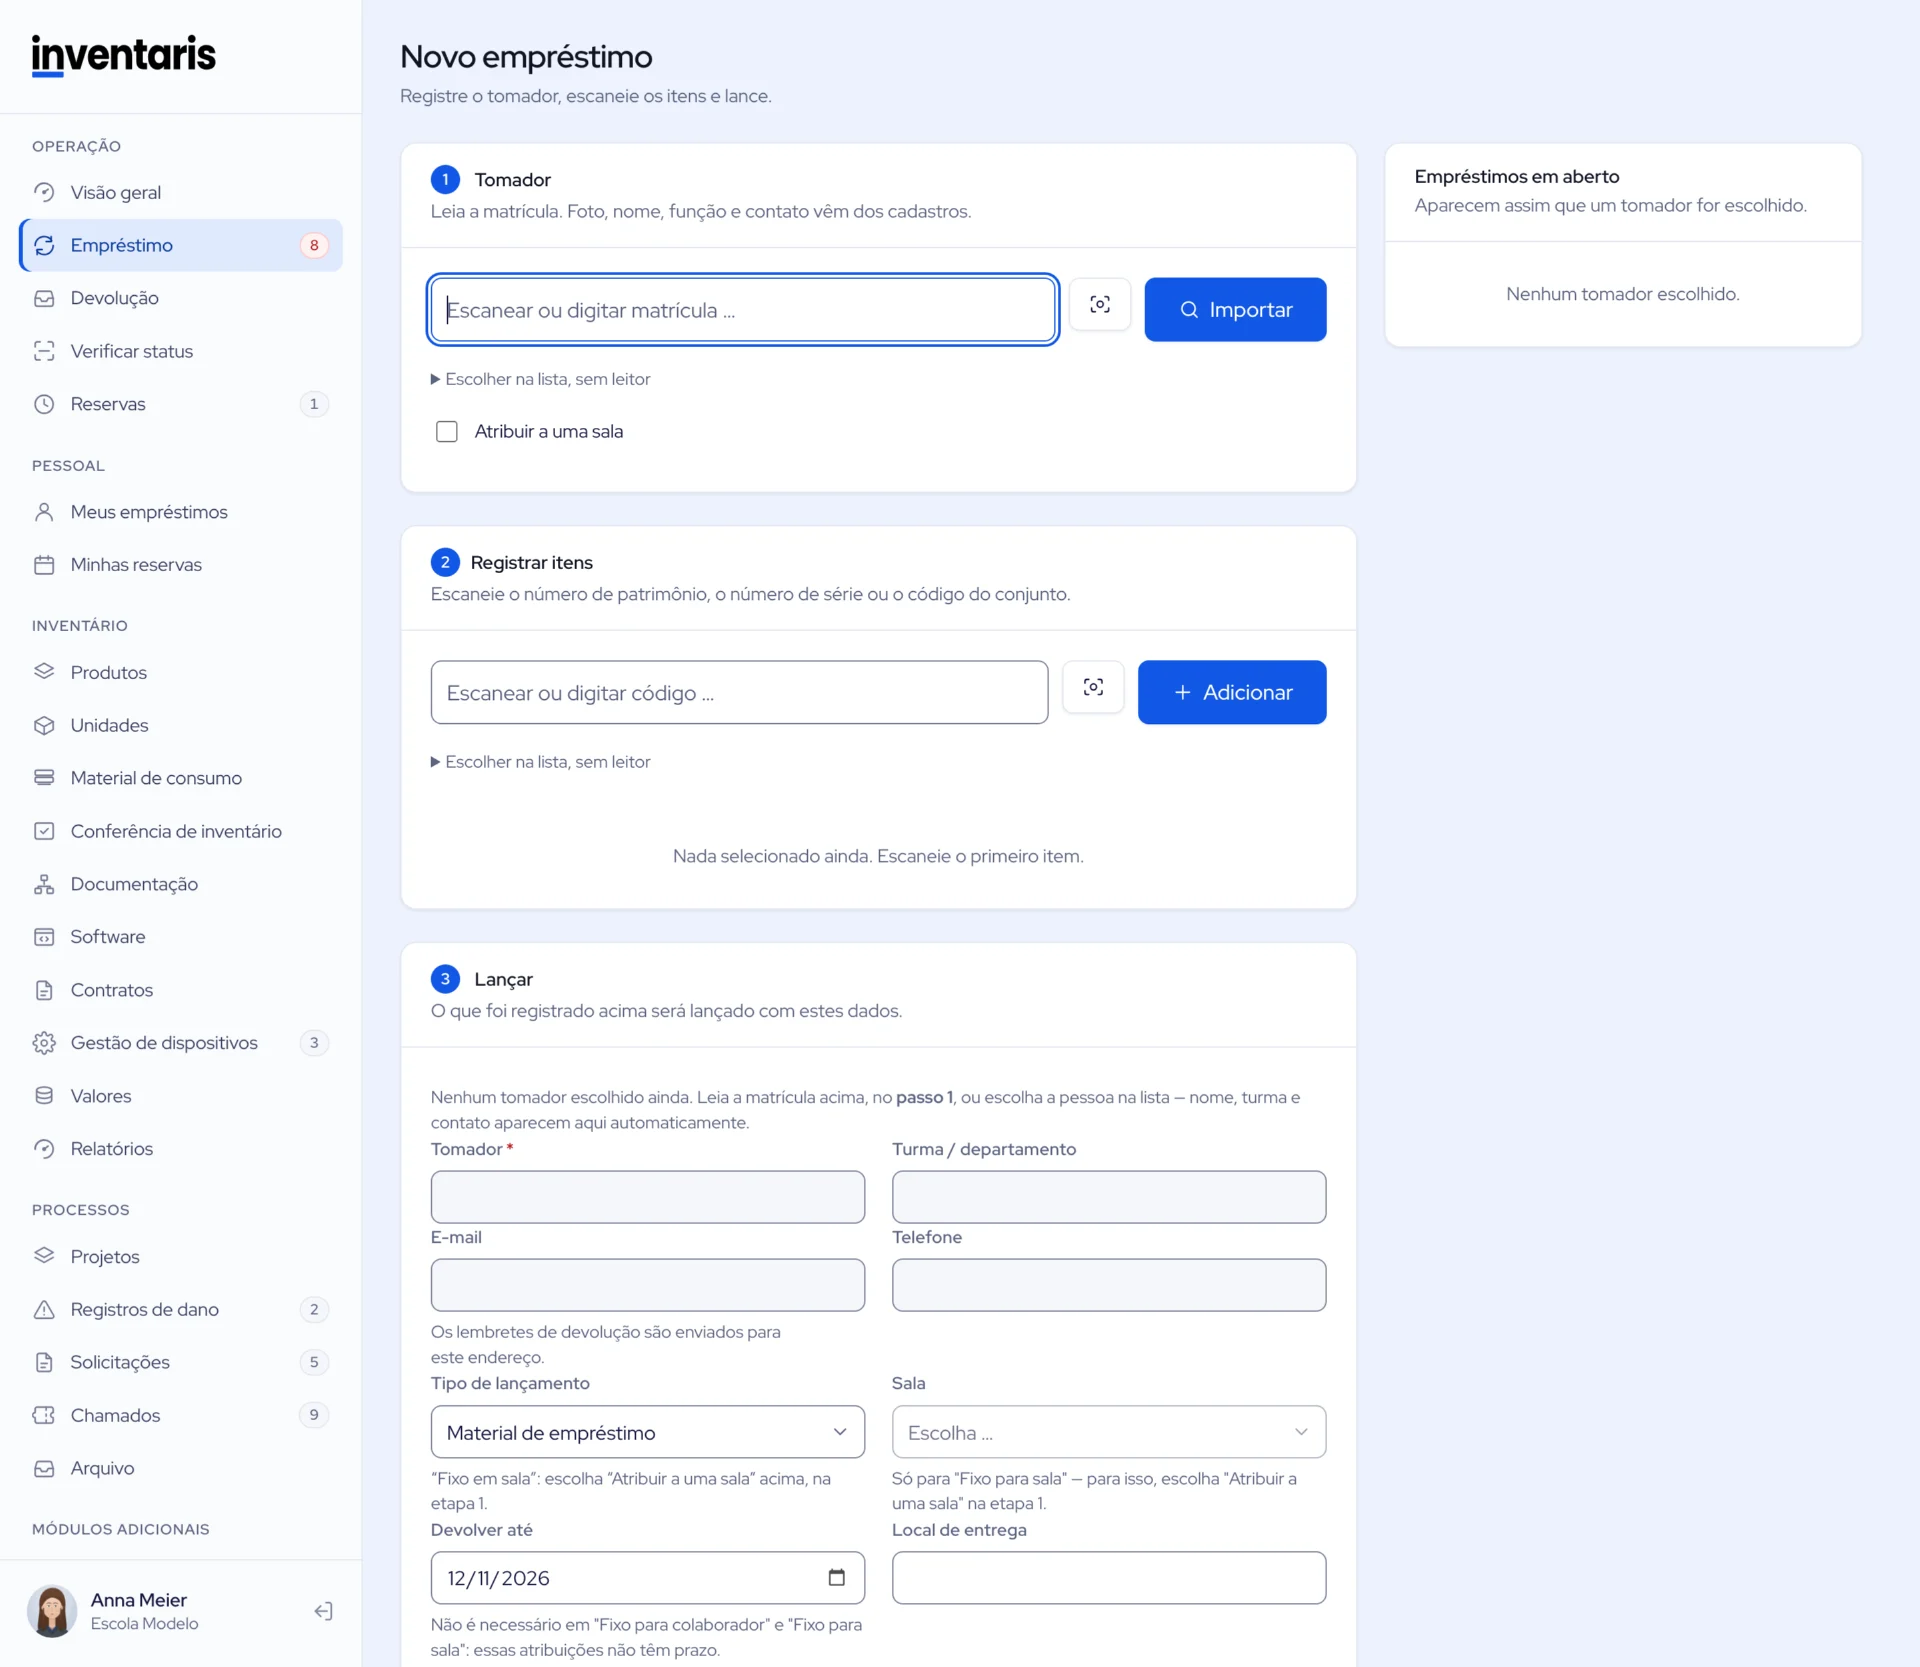Open the Sala dropdown

1109,1432
